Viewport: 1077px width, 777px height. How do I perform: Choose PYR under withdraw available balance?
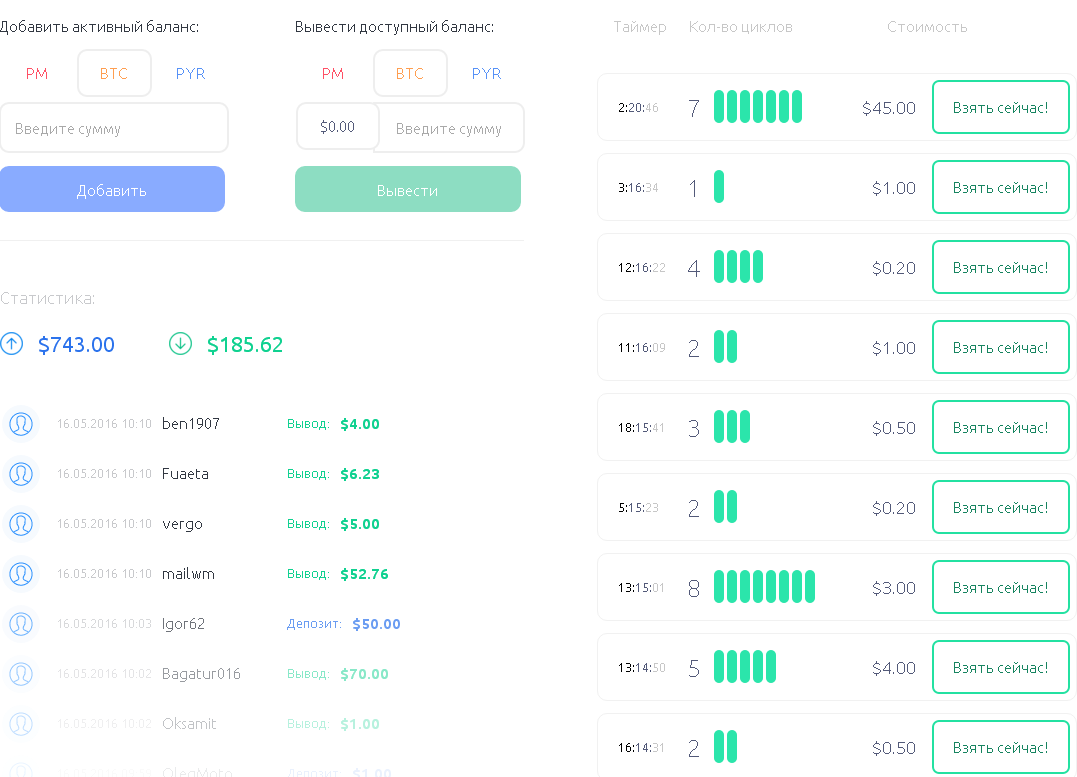pyautogui.click(x=486, y=74)
